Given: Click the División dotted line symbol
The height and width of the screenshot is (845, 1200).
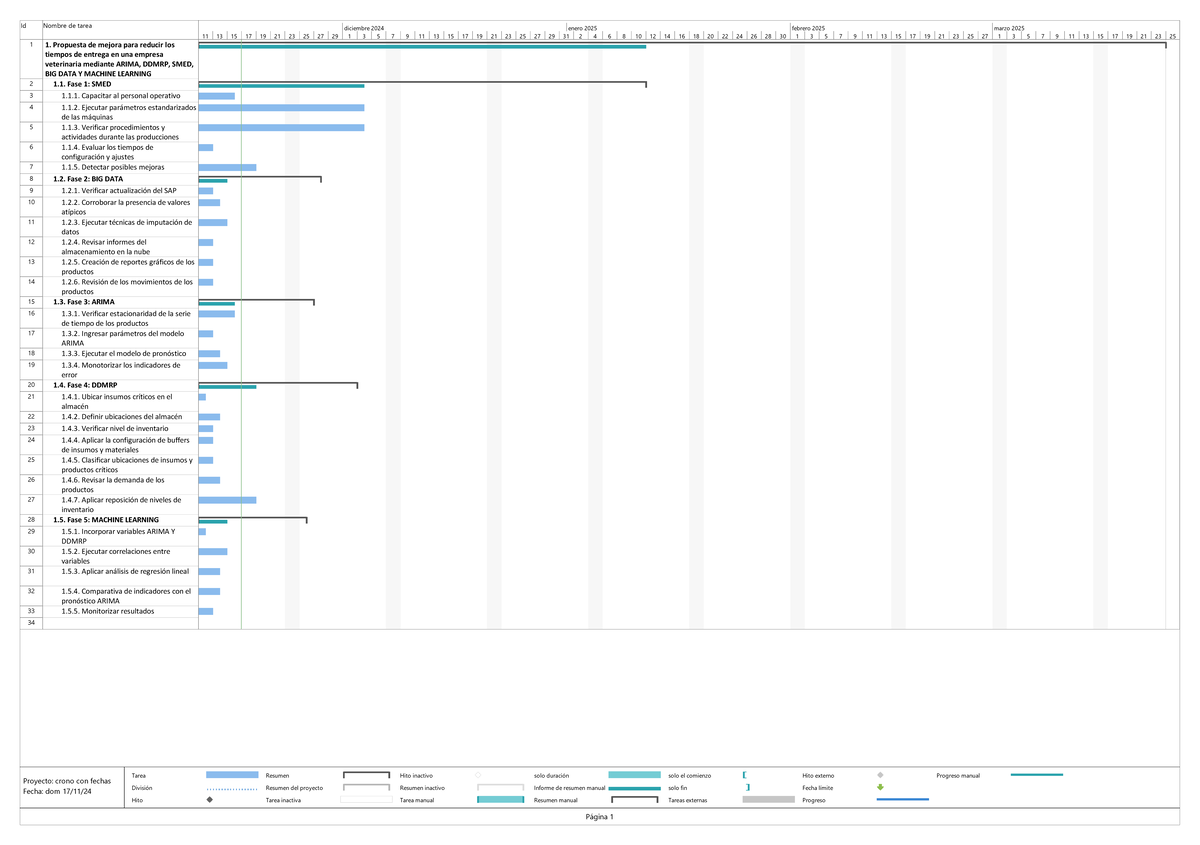Looking at the screenshot, I should 231,788.
